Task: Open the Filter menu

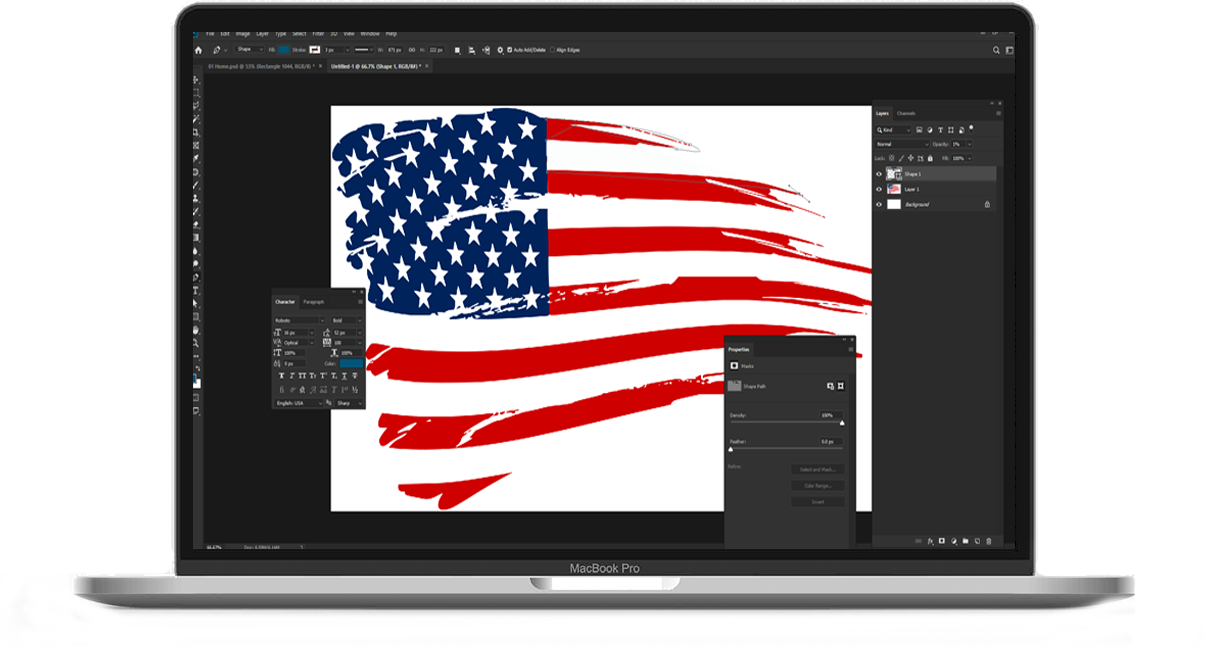Action: 318,33
